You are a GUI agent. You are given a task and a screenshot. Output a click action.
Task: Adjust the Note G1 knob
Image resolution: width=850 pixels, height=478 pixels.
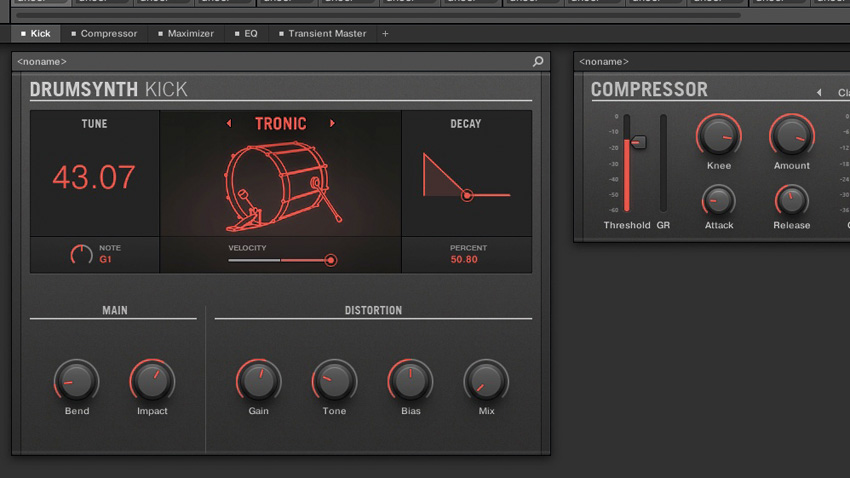pos(81,254)
